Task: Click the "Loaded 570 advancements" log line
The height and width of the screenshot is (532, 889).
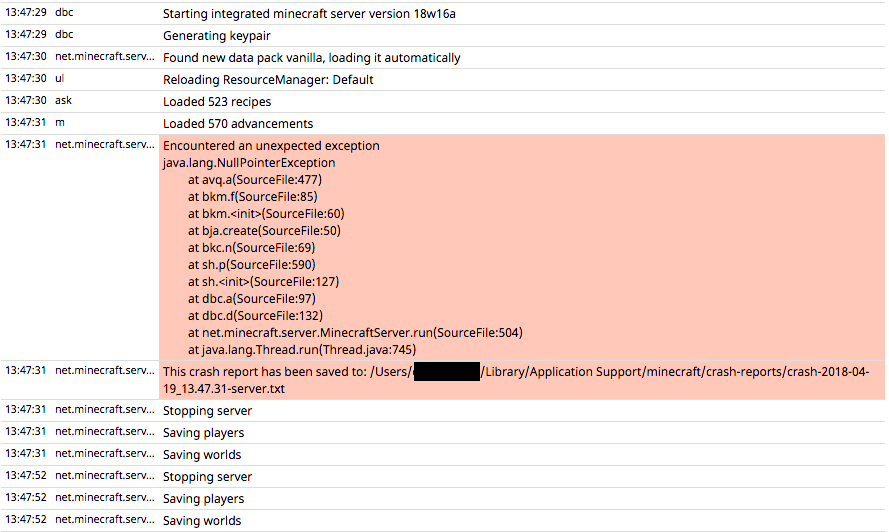Action: coord(238,124)
